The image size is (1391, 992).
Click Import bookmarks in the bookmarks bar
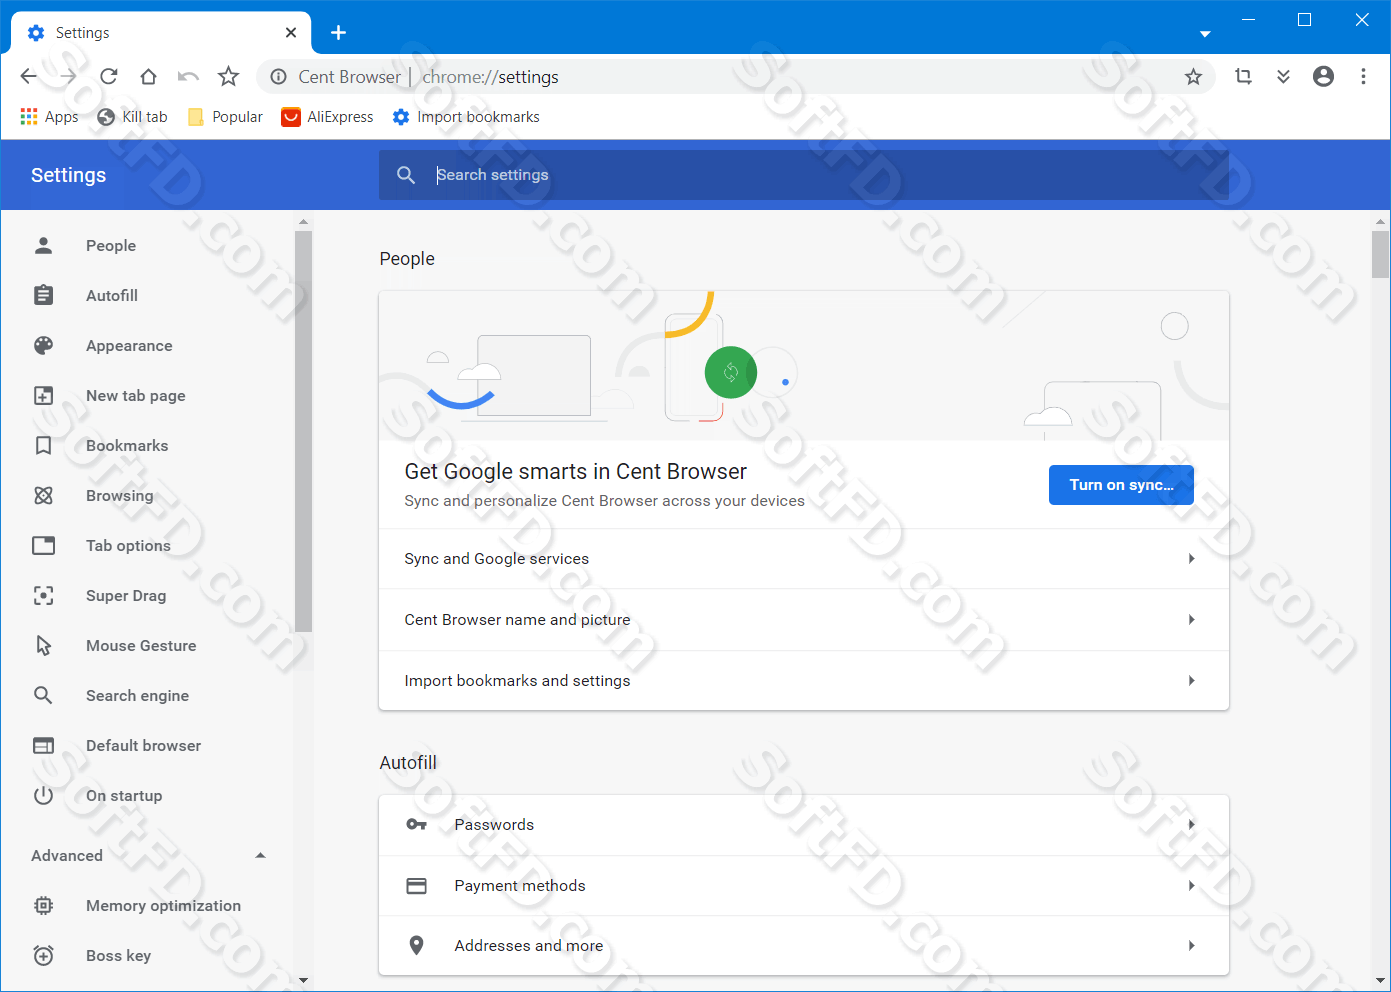click(x=466, y=117)
